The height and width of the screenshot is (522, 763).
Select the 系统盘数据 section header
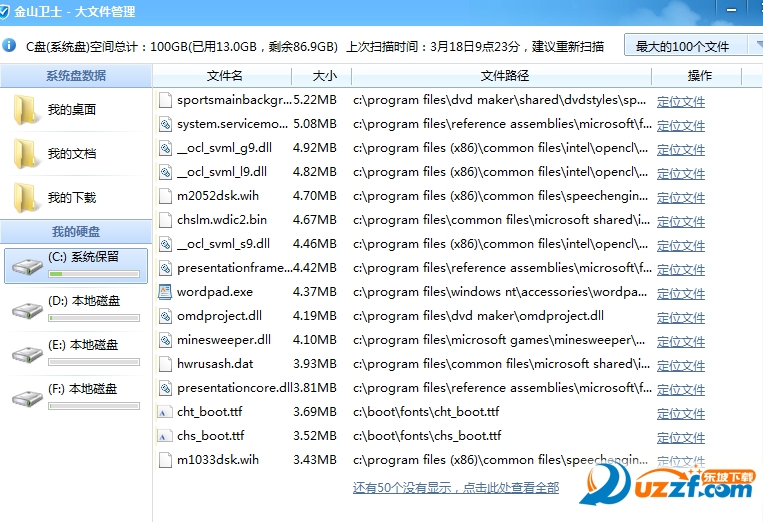76,76
